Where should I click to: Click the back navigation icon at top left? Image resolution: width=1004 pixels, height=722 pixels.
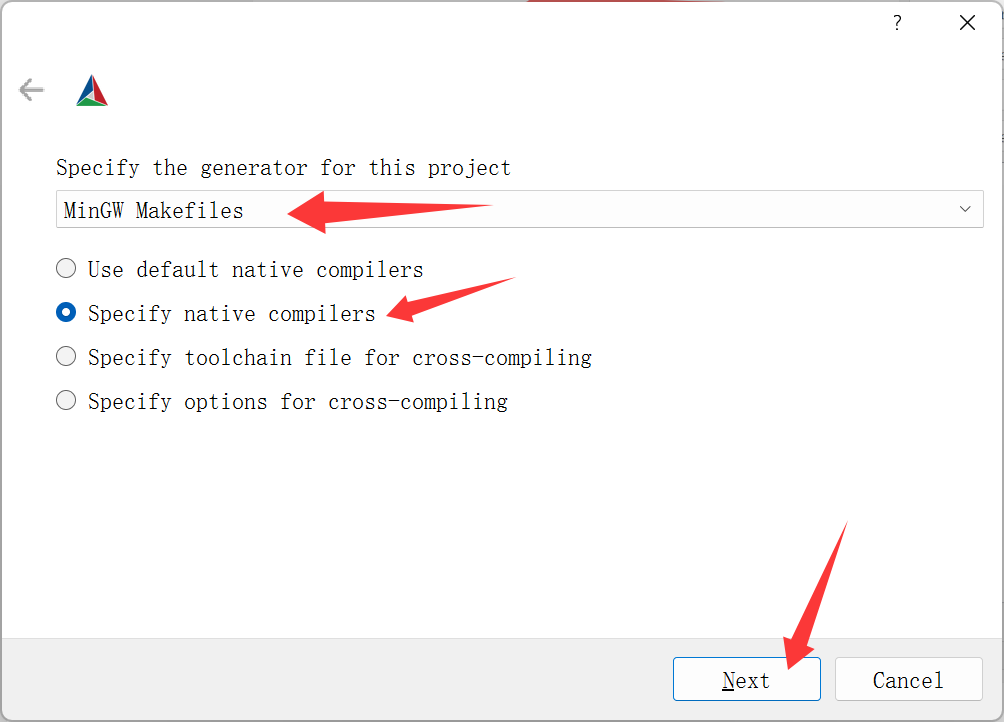(x=31, y=89)
